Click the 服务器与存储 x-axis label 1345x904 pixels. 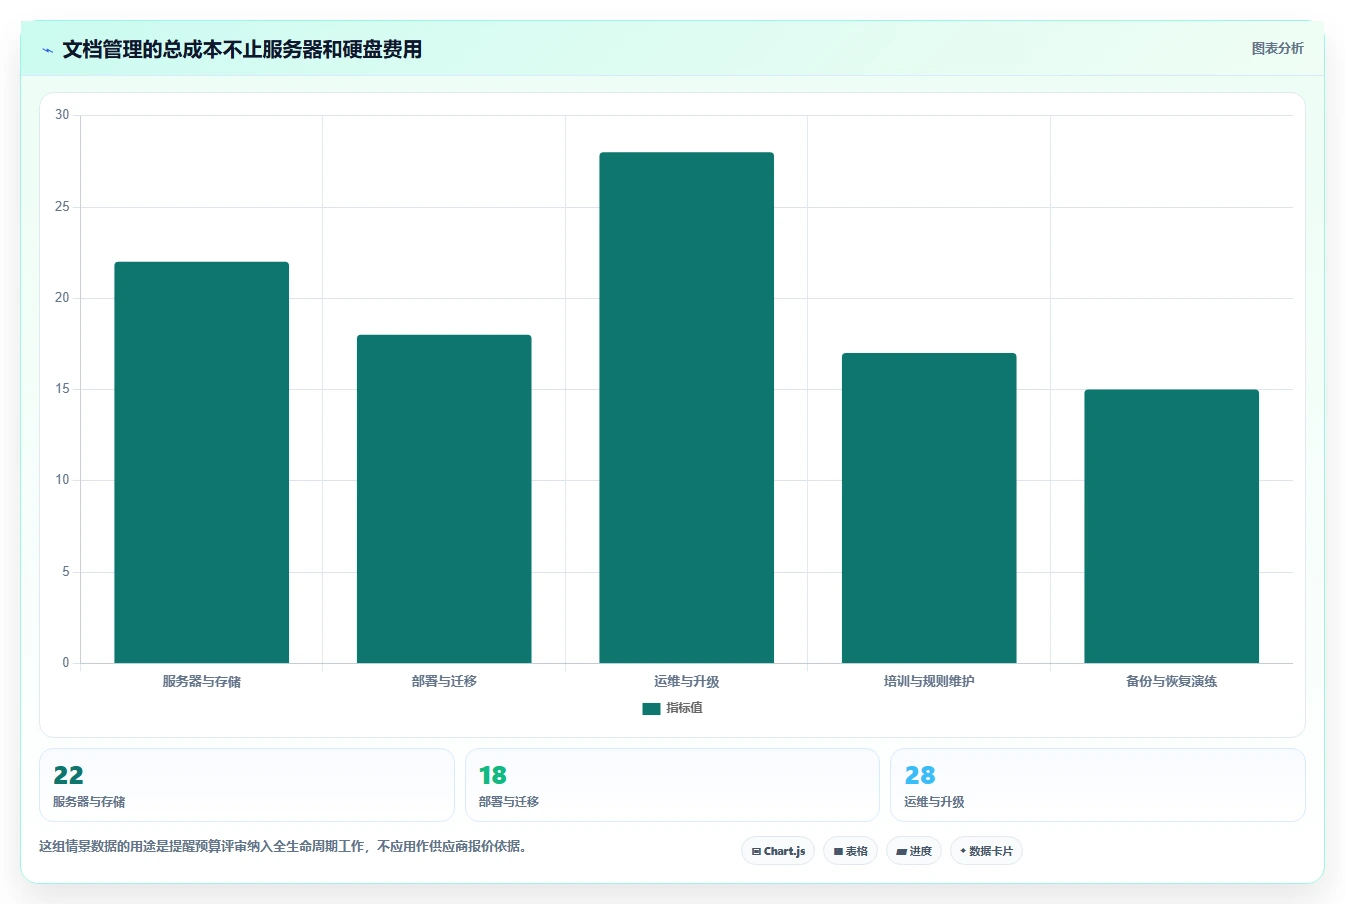[201, 681]
